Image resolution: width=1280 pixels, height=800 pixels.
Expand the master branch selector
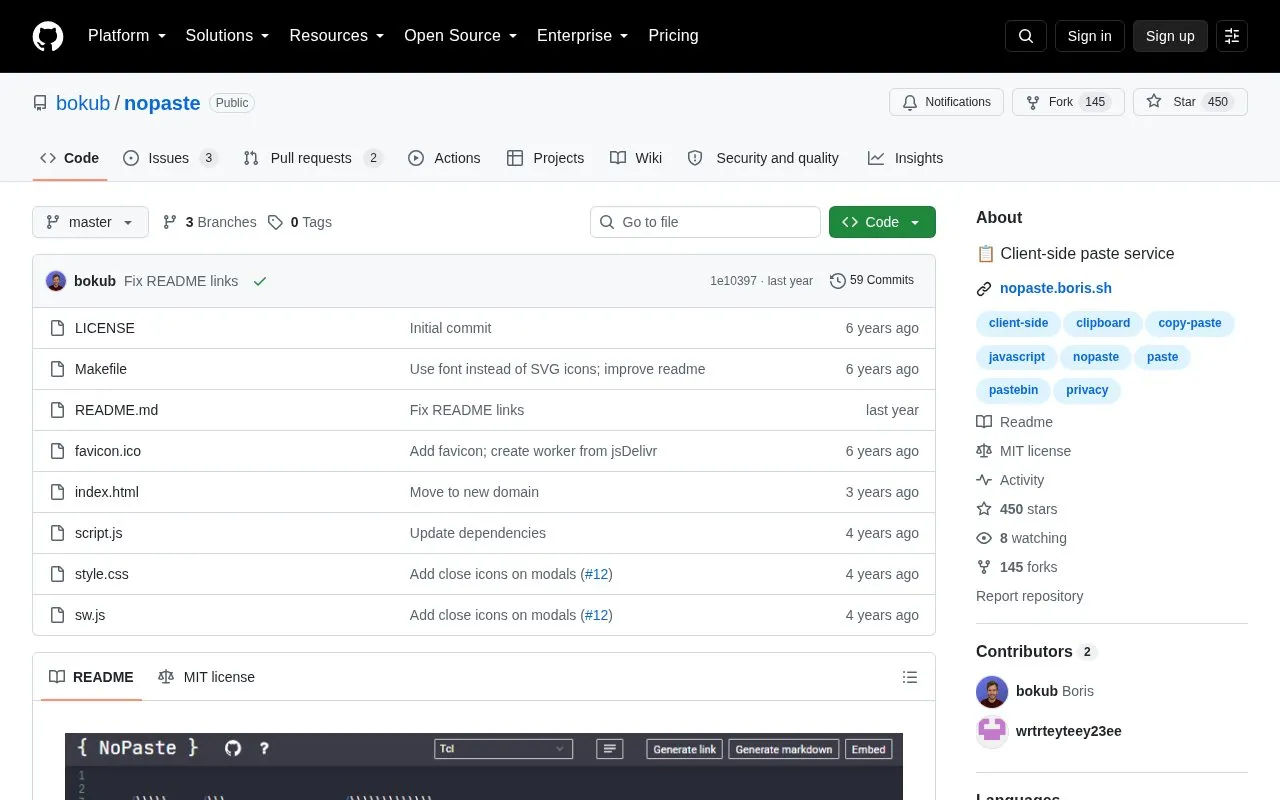coord(90,222)
